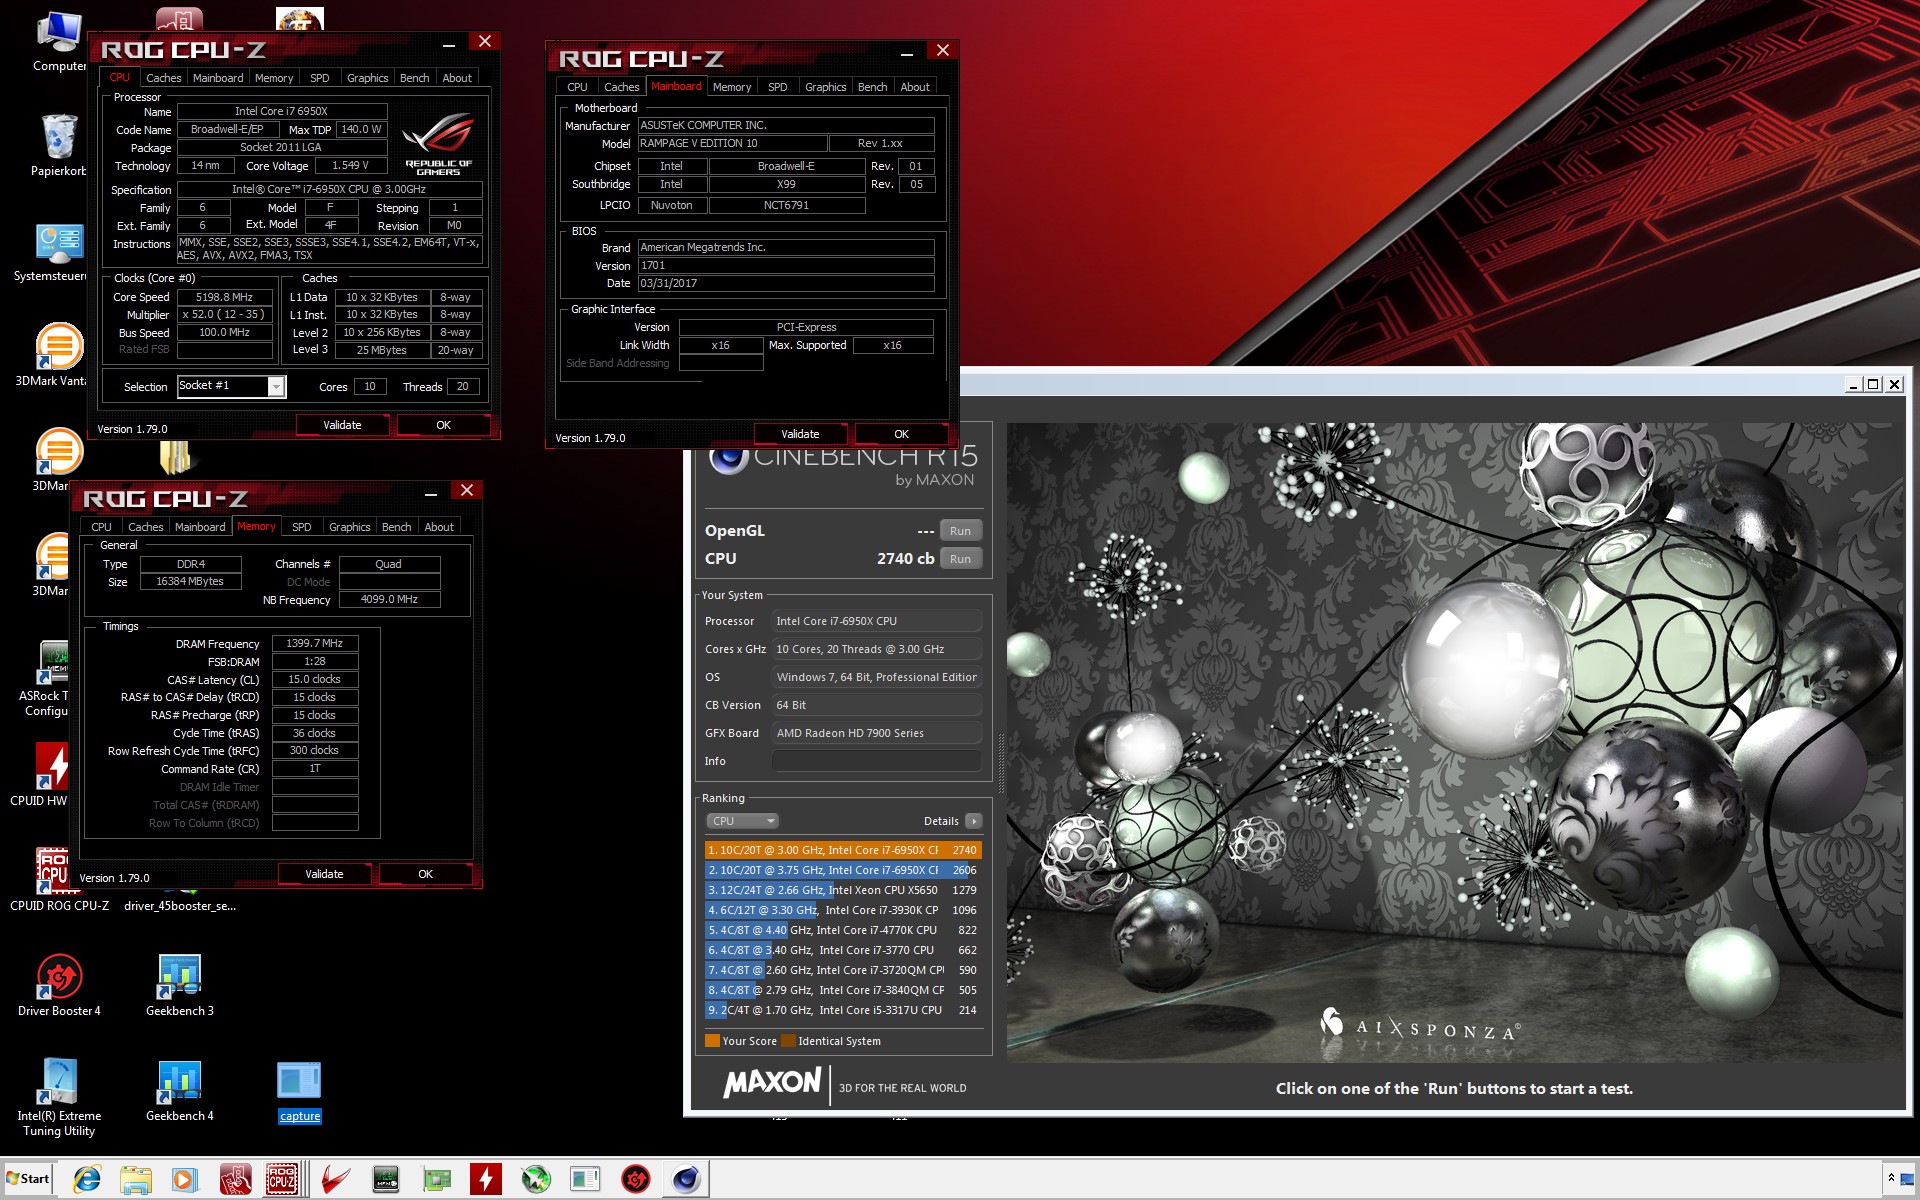Switch to CPU tab in Memory CPU-Z window

tap(101, 527)
